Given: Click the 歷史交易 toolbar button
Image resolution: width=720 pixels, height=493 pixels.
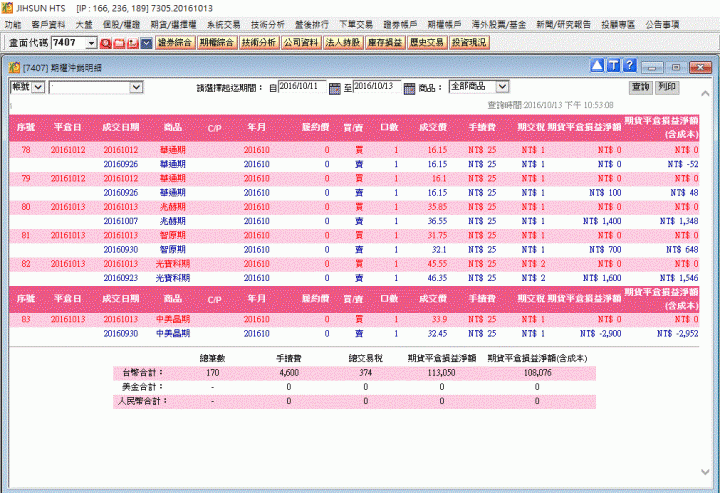Looking at the screenshot, I should (427, 43).
